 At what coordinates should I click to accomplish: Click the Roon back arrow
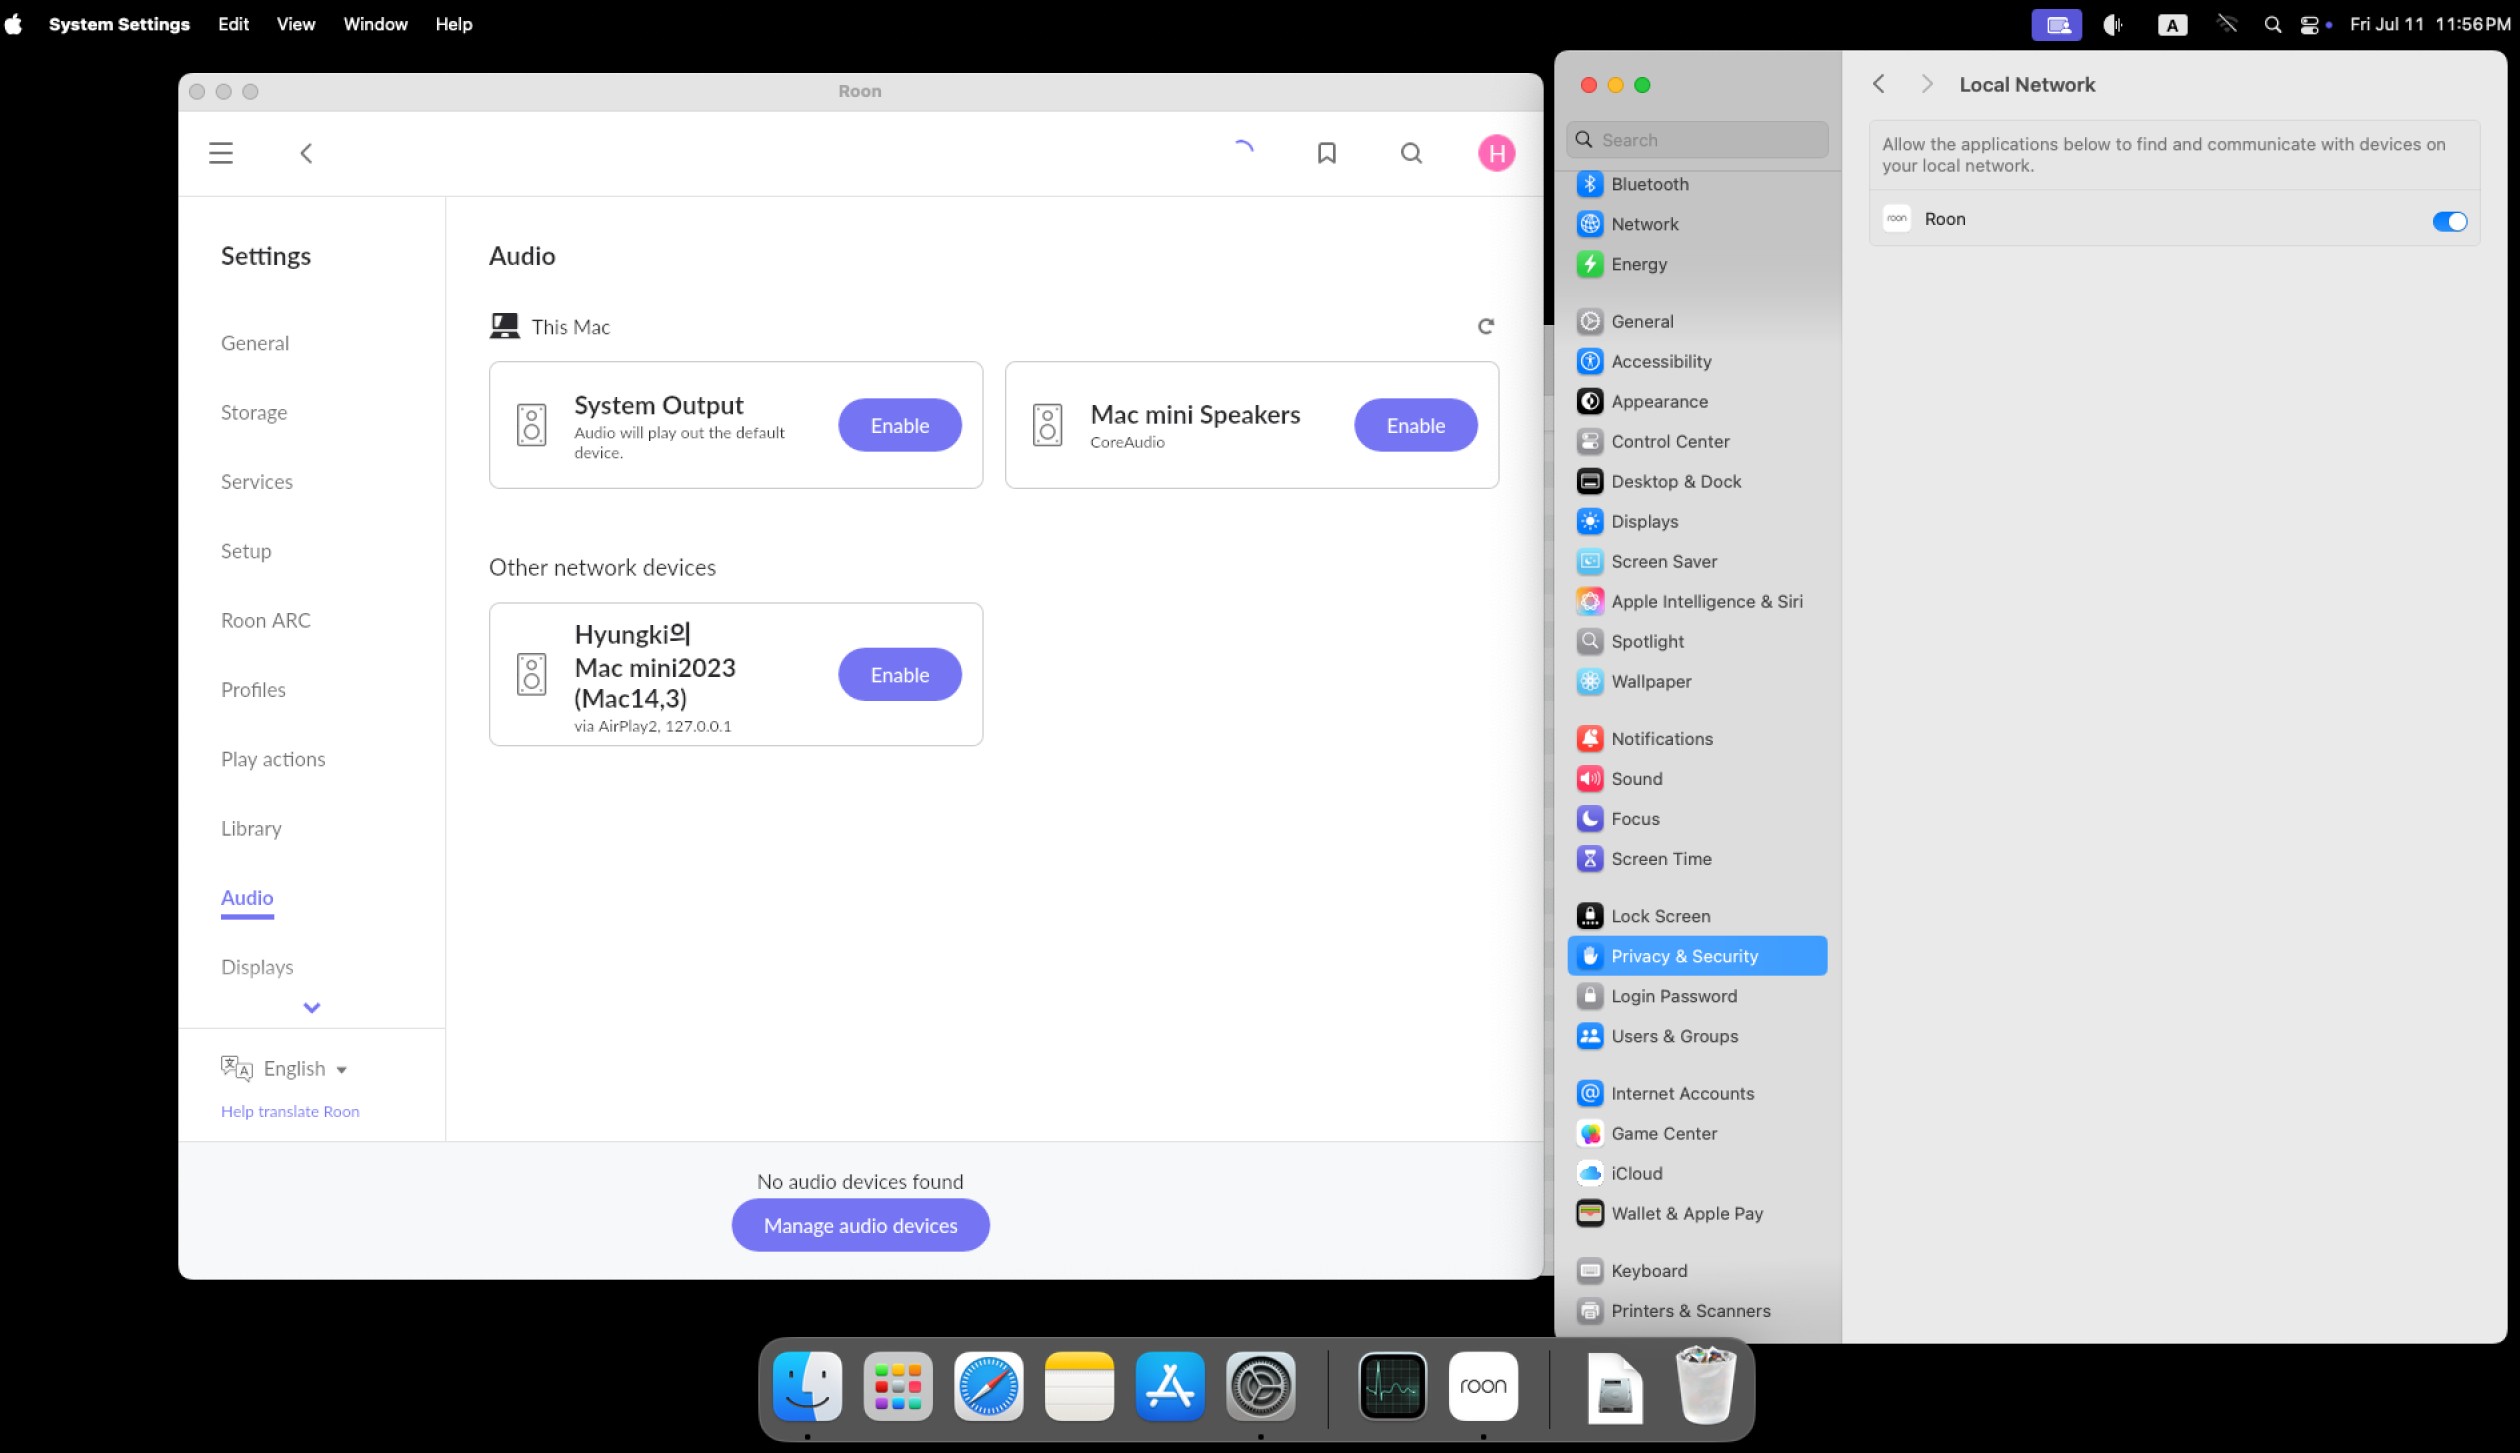pos(306,153)
